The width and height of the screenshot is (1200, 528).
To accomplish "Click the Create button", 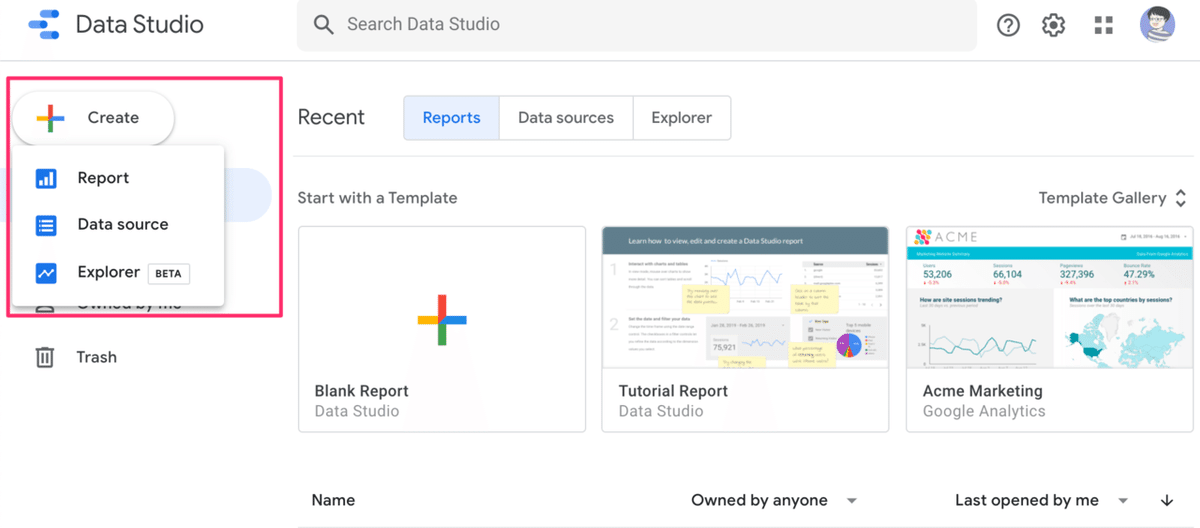I will (94, 118).
